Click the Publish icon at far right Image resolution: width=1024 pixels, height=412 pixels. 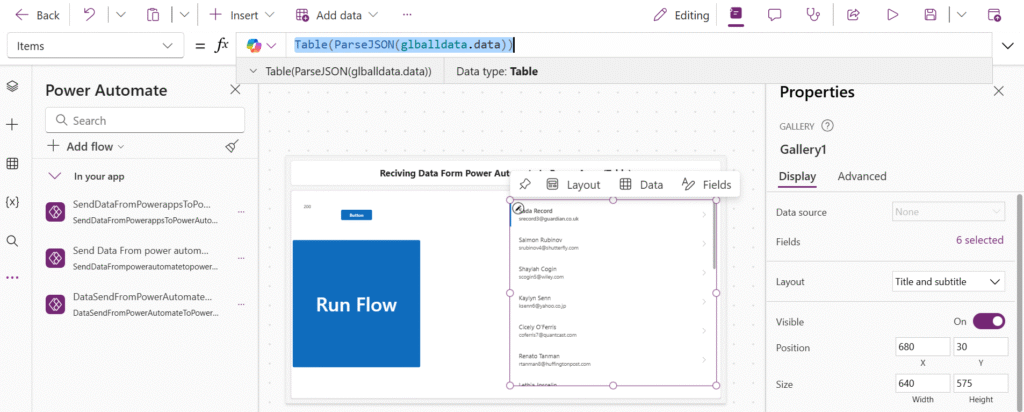pos(993,15)
